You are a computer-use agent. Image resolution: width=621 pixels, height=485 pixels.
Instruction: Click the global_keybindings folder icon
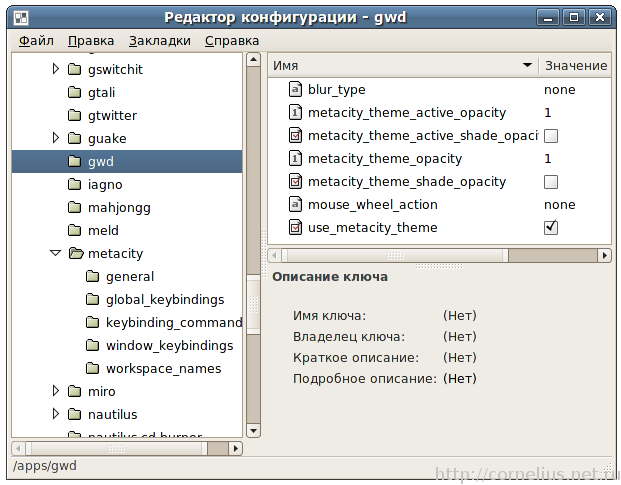click(x=92, y=299)
